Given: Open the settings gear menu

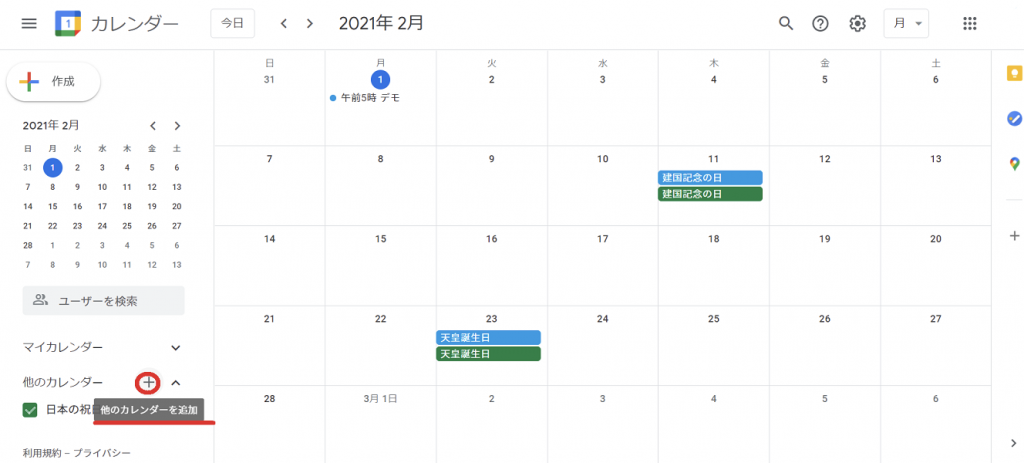Looking at the screenshot, I should (x=857, y=23).
